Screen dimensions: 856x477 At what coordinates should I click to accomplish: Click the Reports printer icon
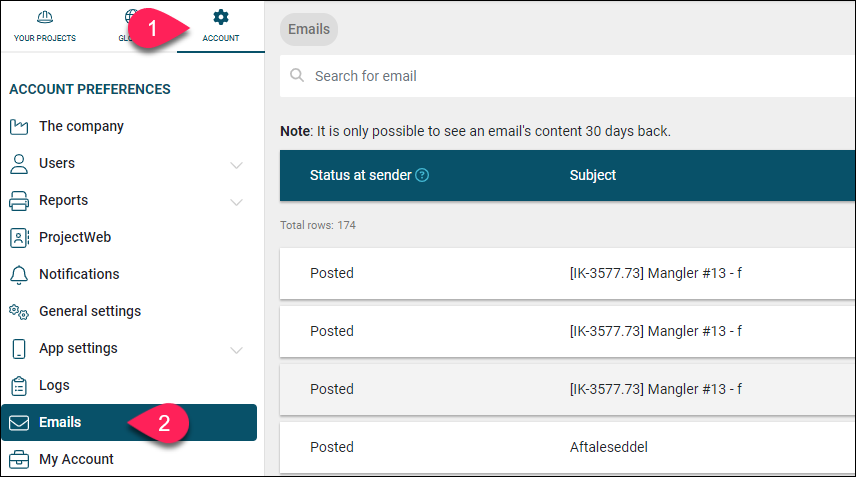coord(19,201)
